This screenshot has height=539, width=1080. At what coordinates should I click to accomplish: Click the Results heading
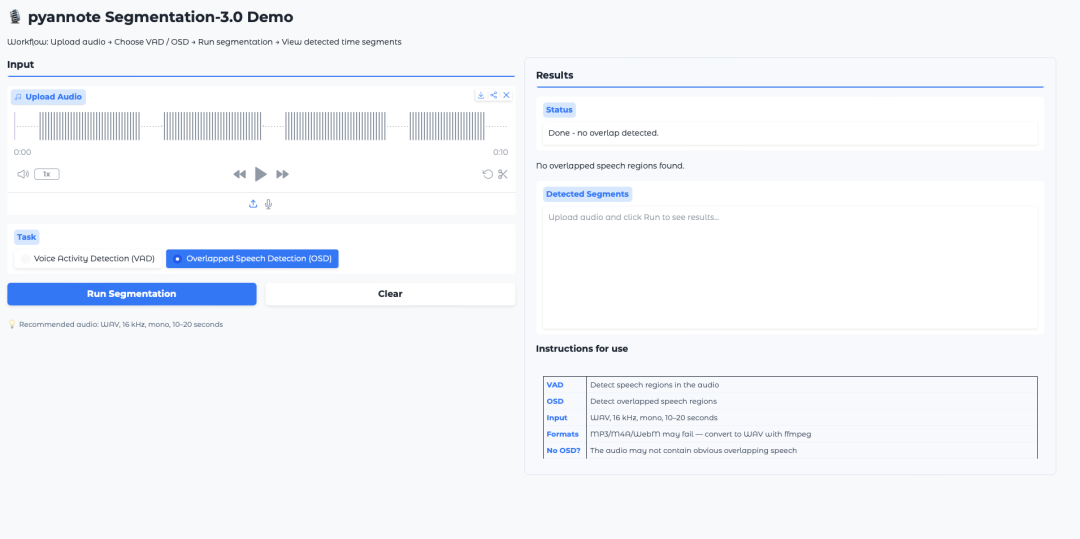(x=554, y=75)
